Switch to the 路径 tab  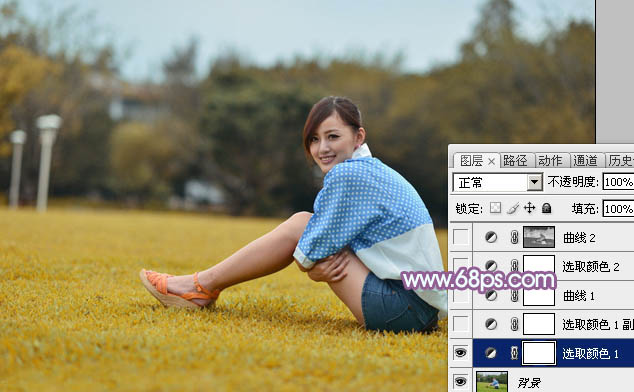[x=516, y=161]
